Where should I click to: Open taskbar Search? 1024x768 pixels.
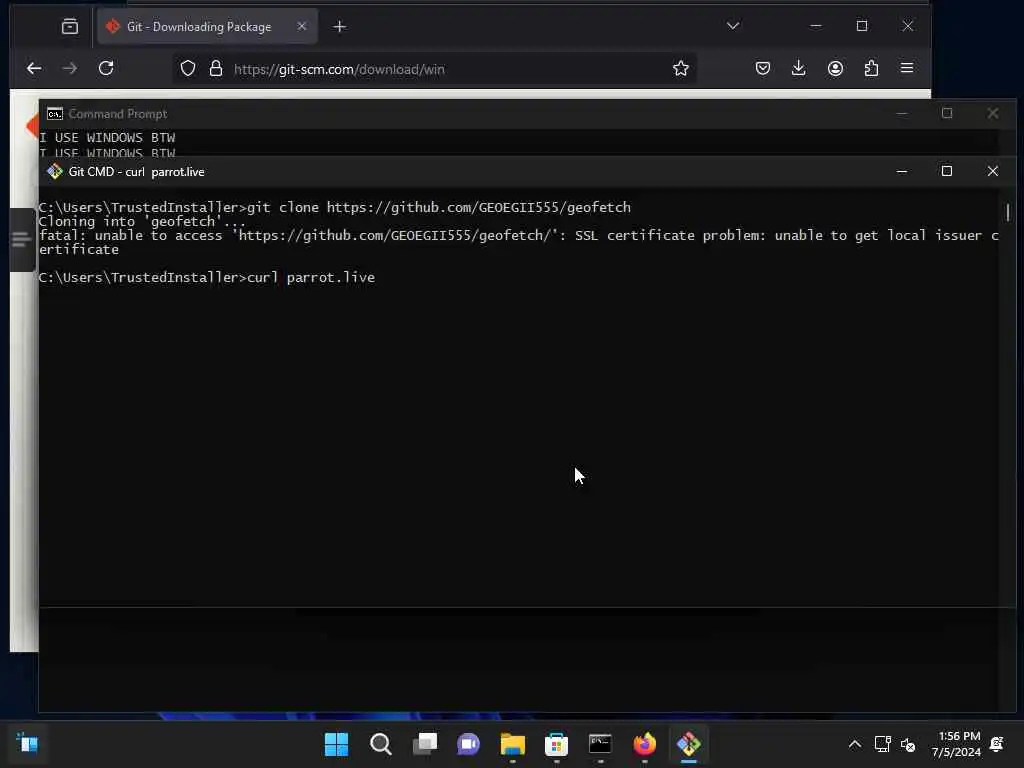380,744
